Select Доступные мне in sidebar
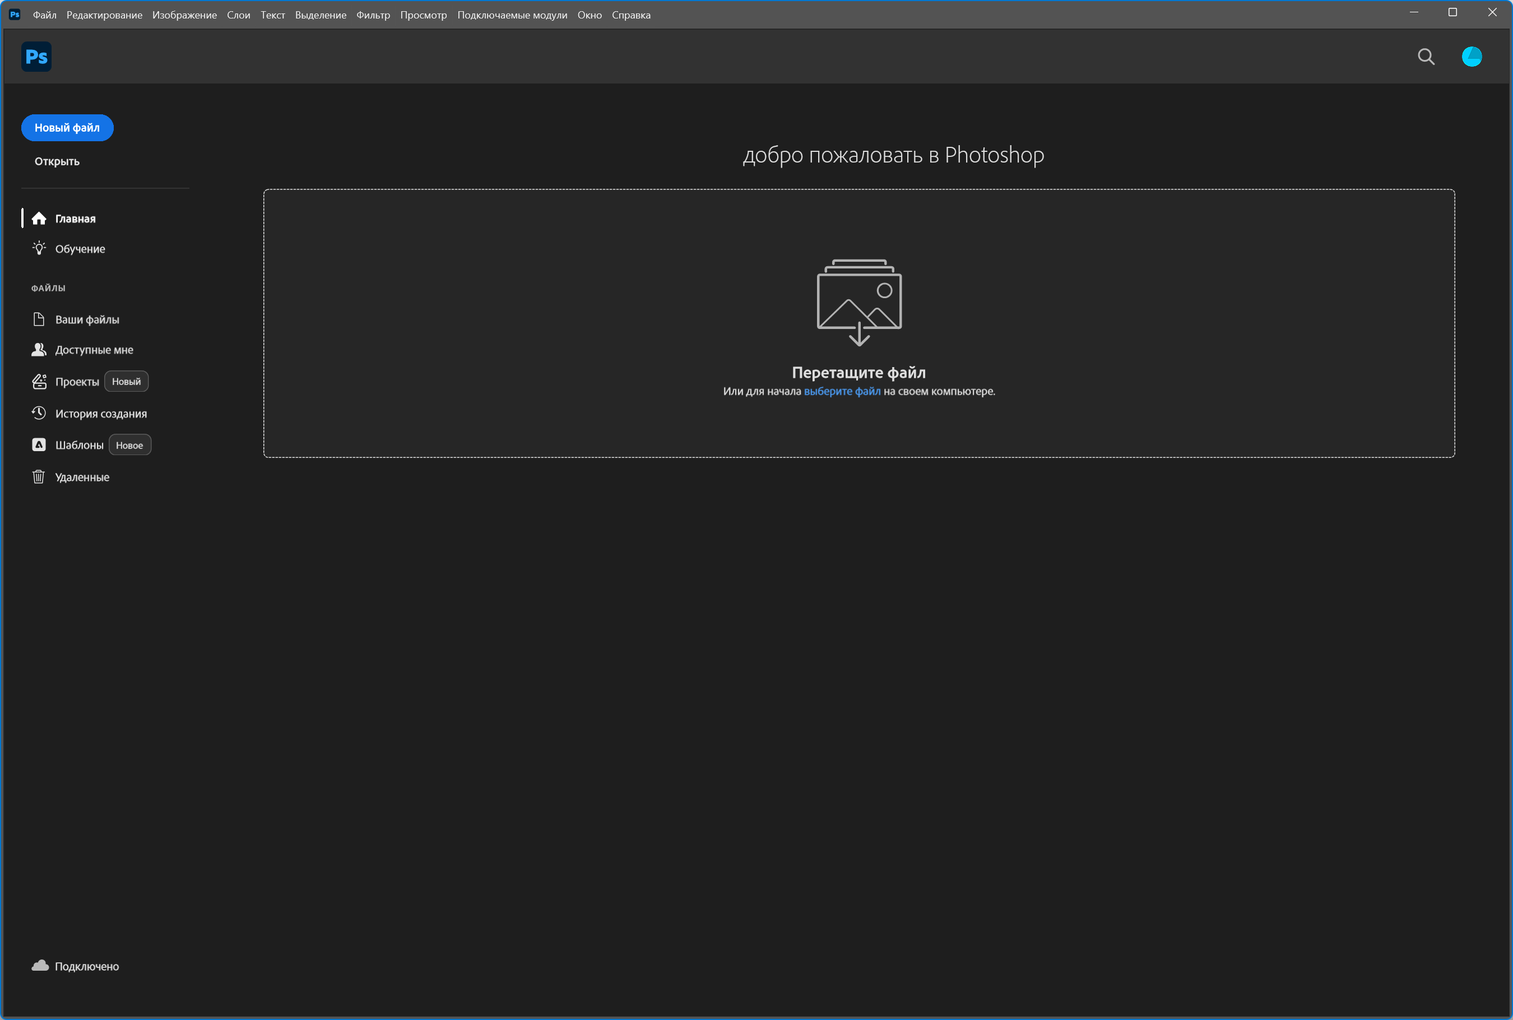Viewport: 1513px width, 1020px height. tap(94, 350)
